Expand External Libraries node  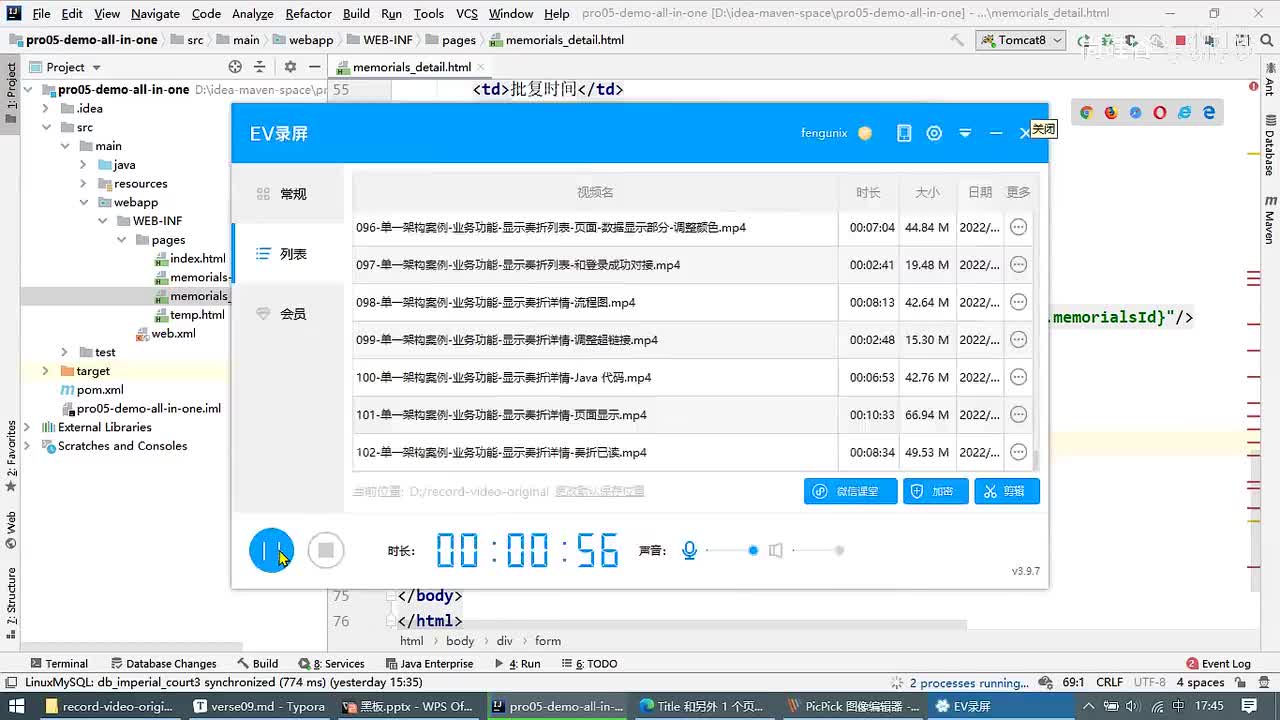tap(28, 427)
